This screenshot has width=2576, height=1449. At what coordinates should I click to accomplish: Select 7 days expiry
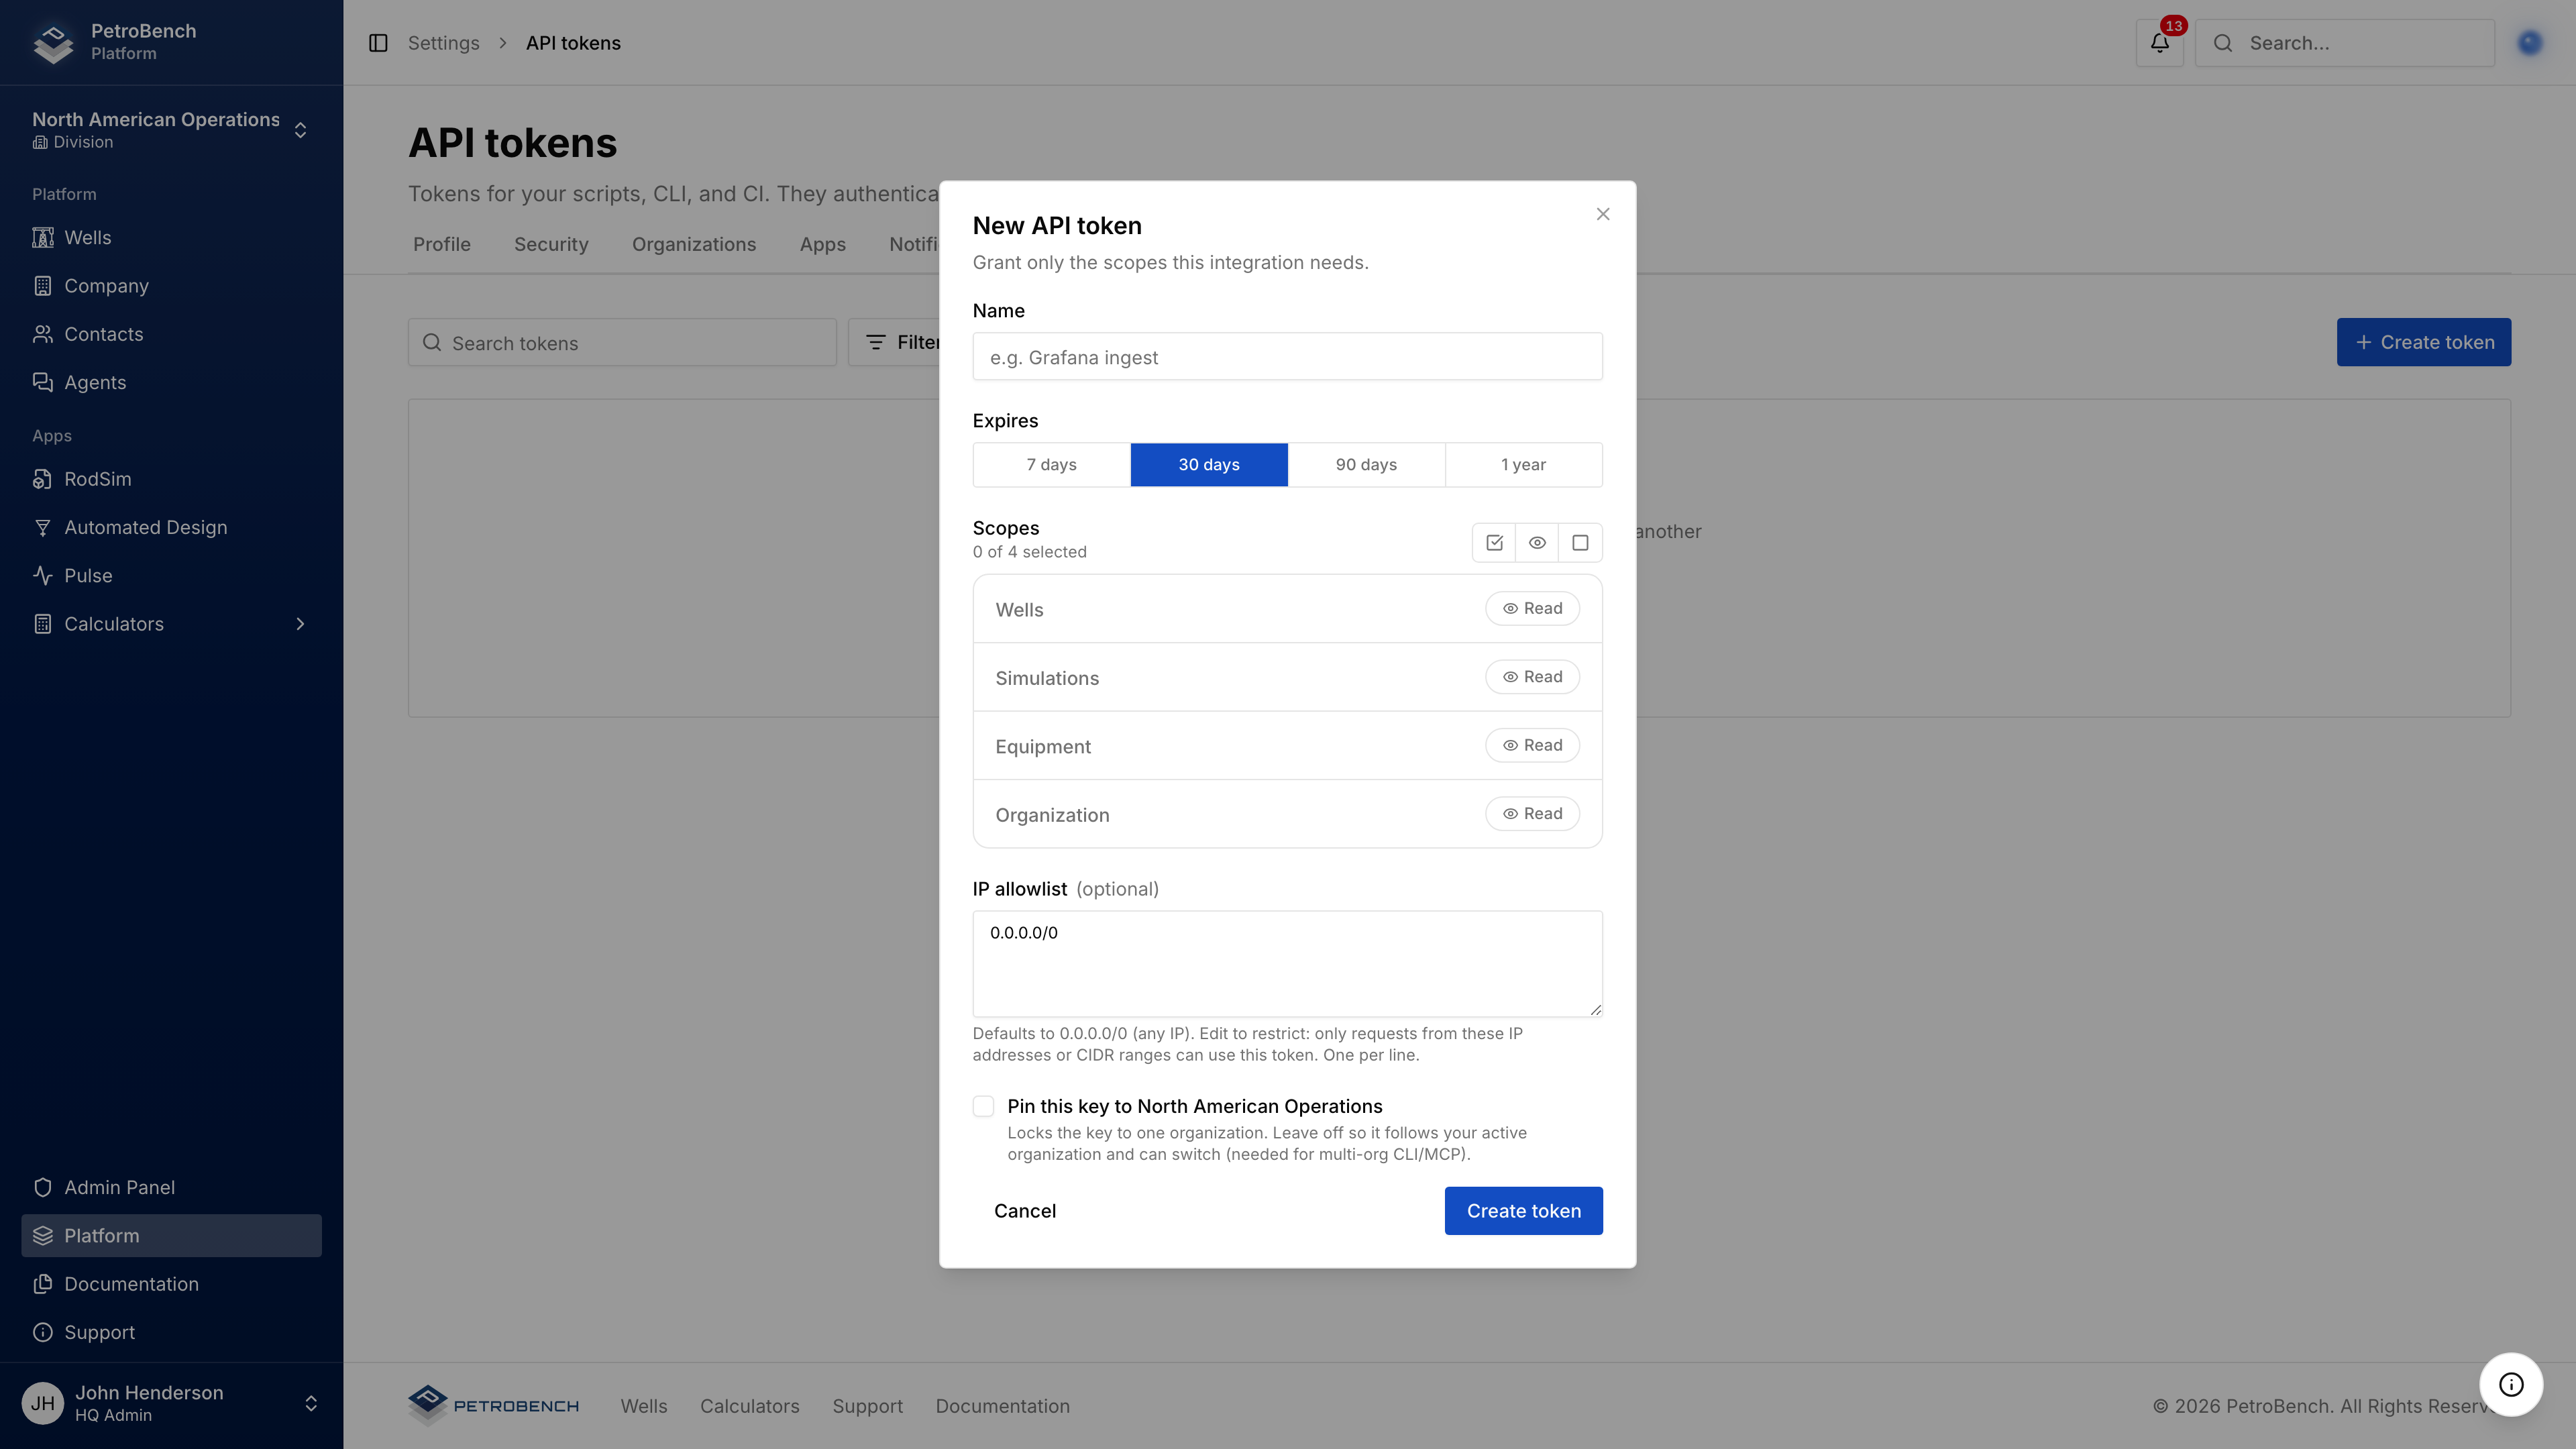tap(1052, 465)
